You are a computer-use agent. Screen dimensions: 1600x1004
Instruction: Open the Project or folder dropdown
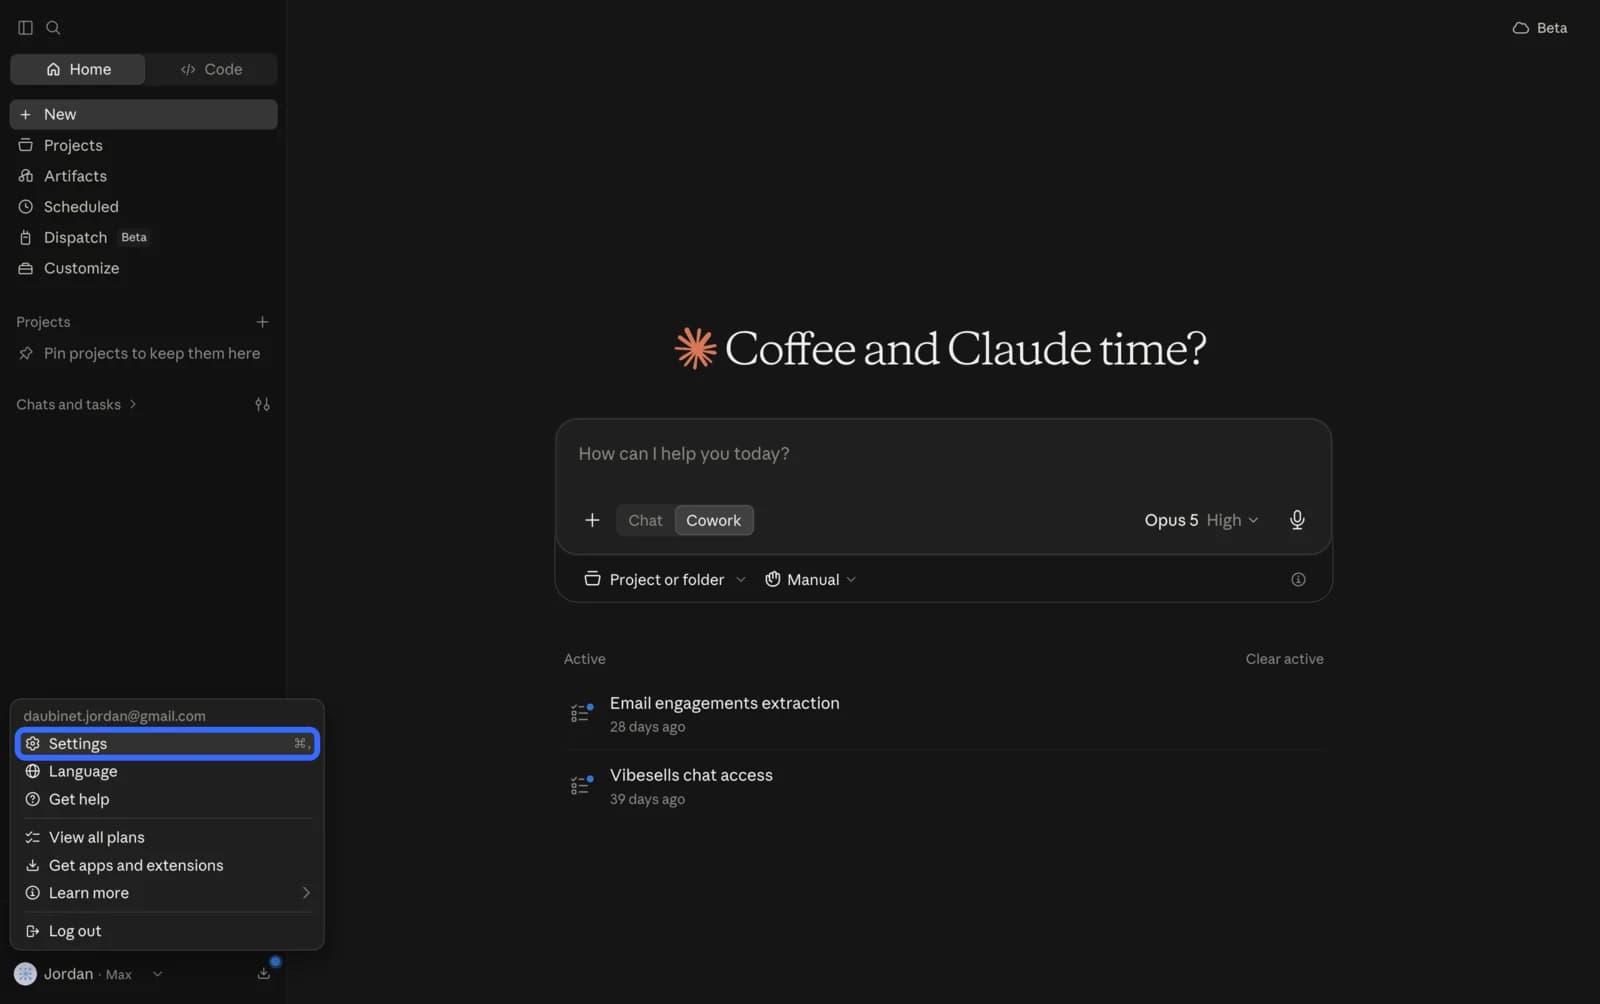pos(665,580)
